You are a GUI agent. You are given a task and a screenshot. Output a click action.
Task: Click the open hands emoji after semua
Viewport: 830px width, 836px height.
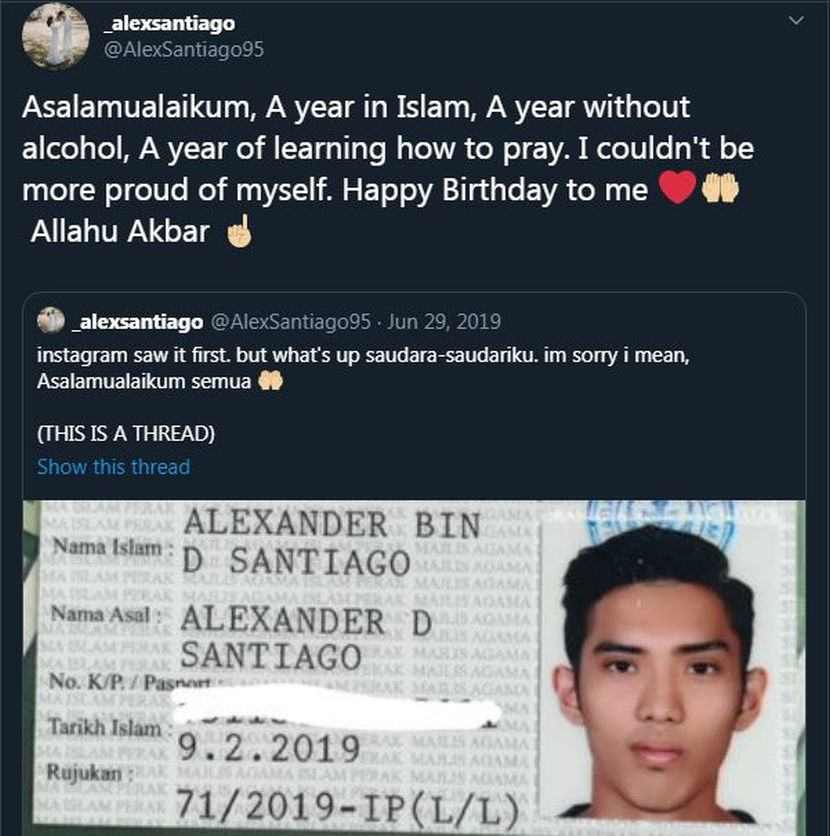(x=271, y=381)
